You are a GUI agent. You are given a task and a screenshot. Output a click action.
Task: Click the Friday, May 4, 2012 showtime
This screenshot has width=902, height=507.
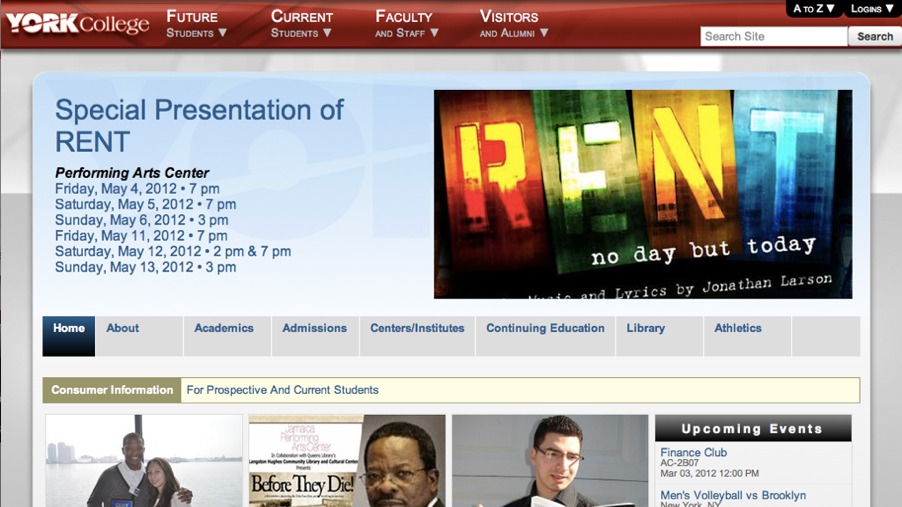pyautogui.click(x=137, y=189)
